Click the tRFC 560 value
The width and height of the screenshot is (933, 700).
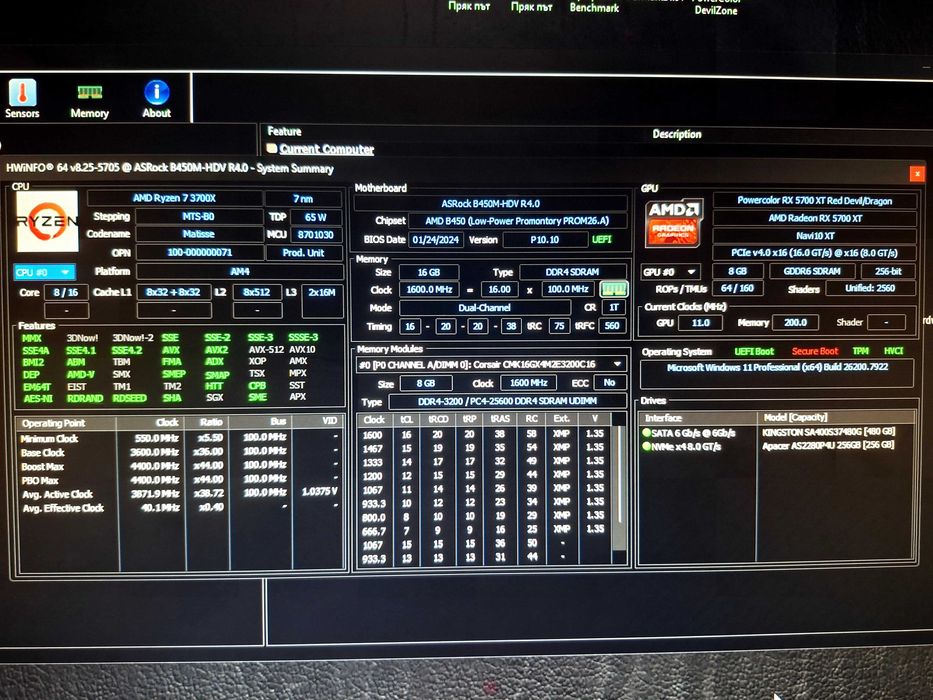pos(612,326)
